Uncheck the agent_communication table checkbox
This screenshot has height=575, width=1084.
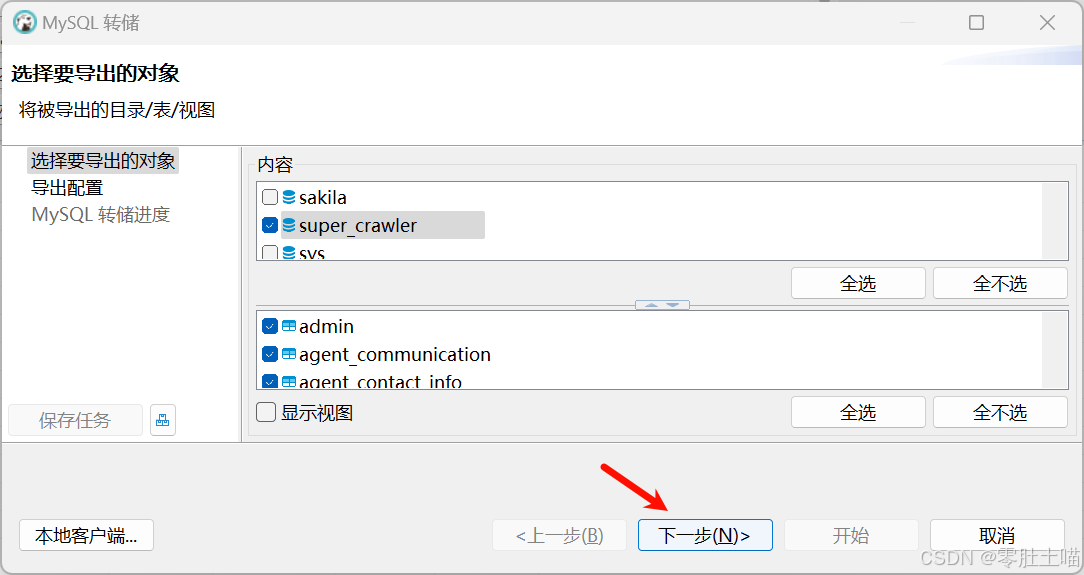click(270, 354)
